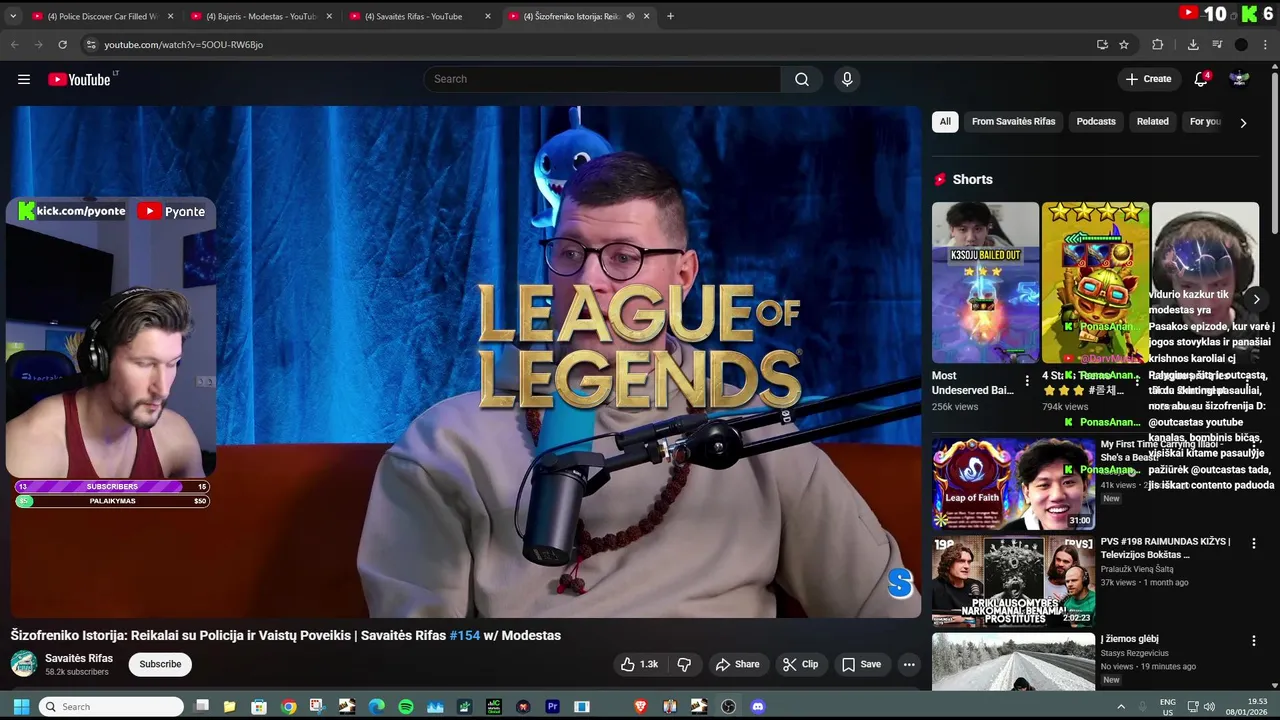Open Premiere Pro from the taskbar
Screen dimensions: 1280x720
[x=552, y=706]
